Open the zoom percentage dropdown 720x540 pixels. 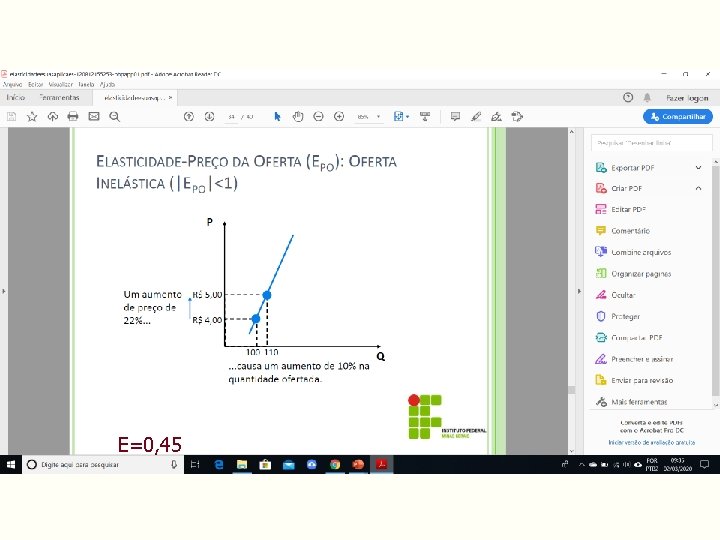378,117
